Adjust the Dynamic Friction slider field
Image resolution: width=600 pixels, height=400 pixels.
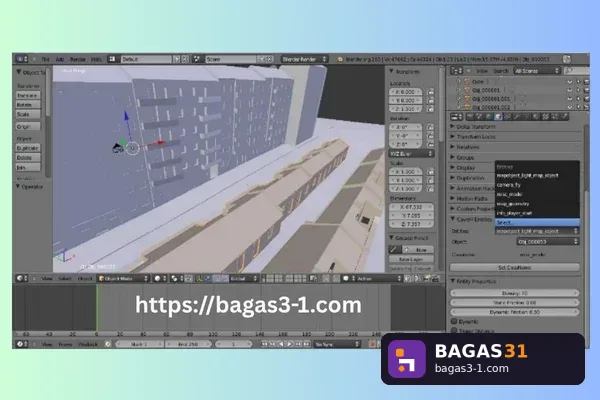514,312
